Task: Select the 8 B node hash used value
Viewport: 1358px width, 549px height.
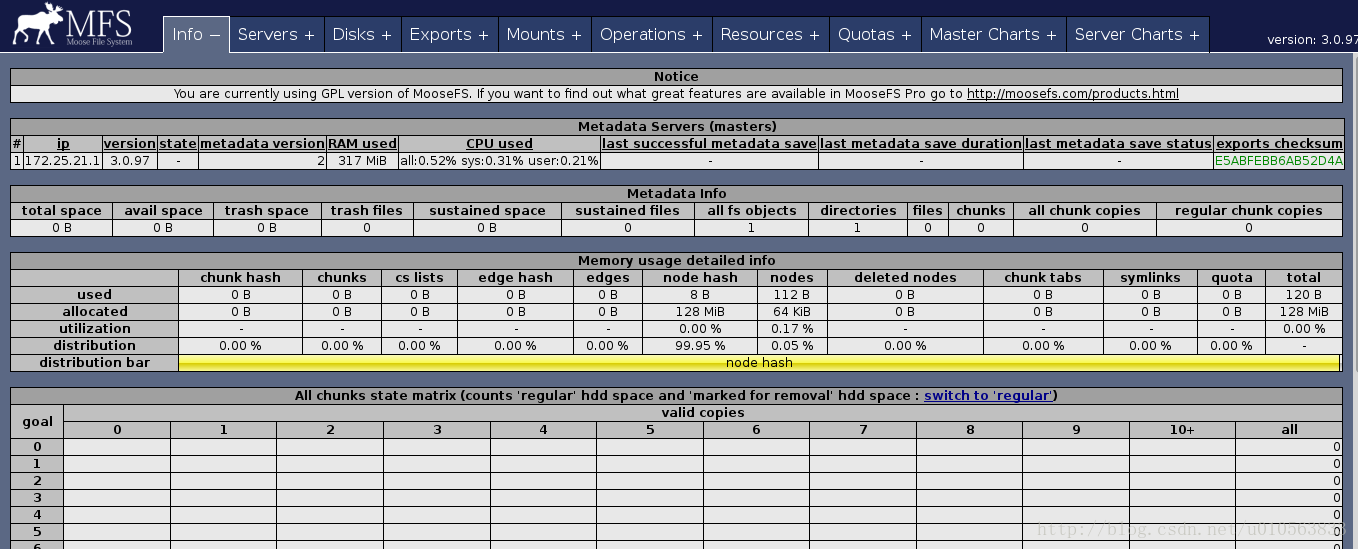Action: [700, 295]
